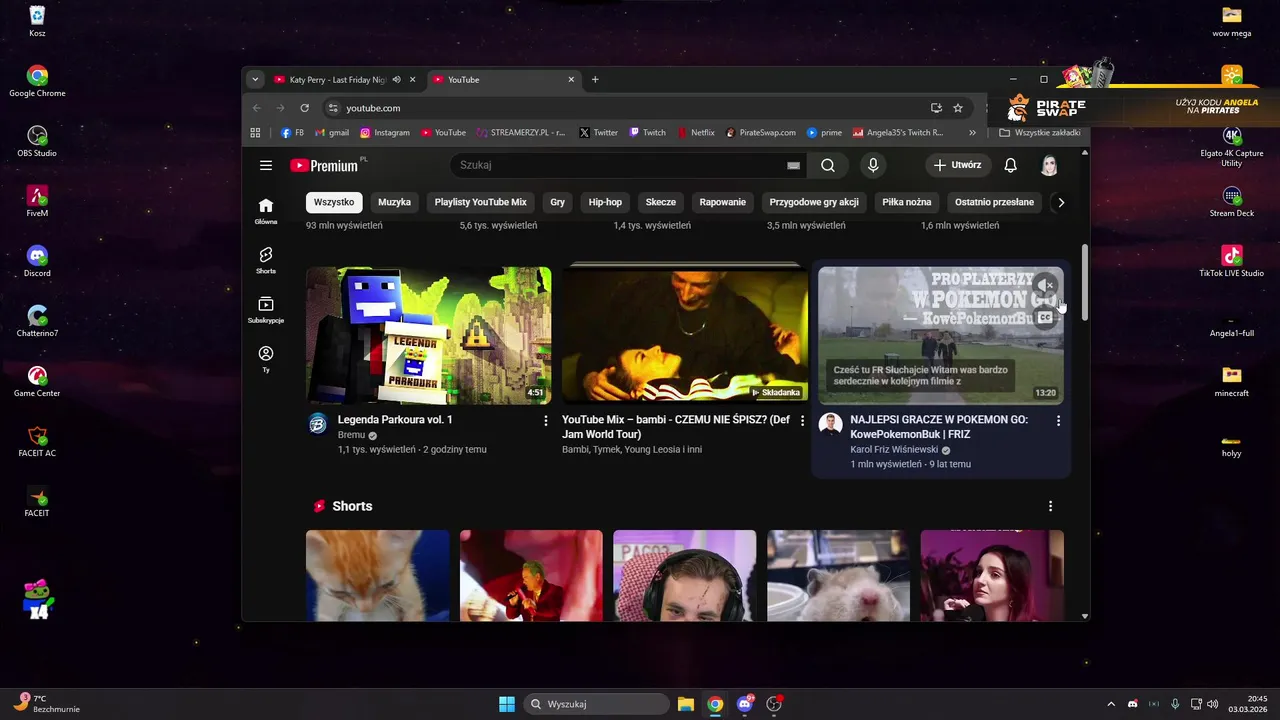Expand the hidden bookmarks overflow chevron

(x=972, y=132)
